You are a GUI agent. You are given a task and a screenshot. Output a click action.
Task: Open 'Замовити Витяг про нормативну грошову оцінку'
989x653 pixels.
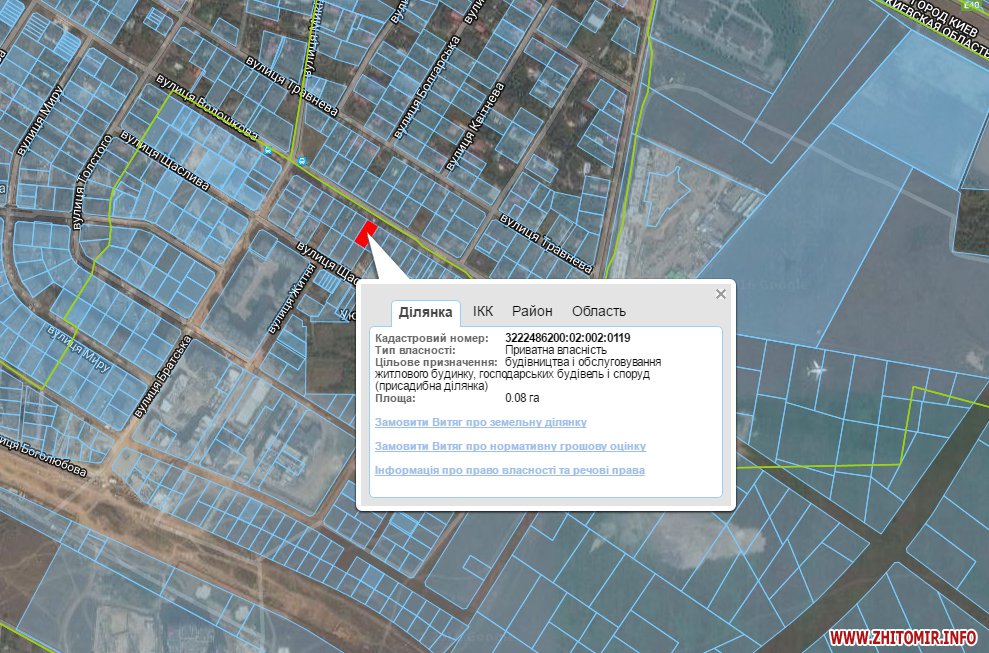coord(510,446)
